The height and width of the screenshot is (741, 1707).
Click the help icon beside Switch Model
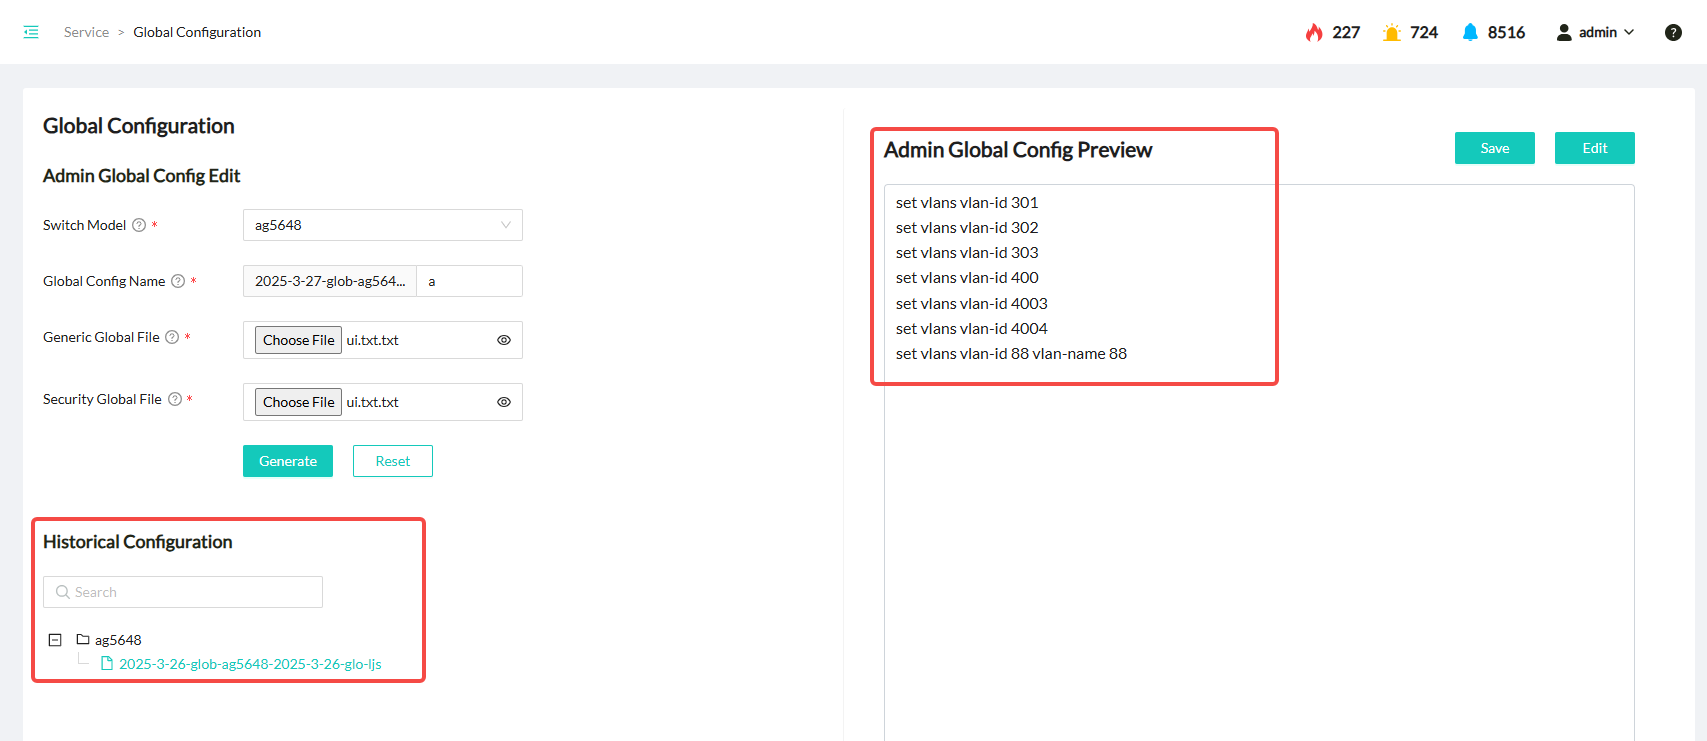(139, 225)
